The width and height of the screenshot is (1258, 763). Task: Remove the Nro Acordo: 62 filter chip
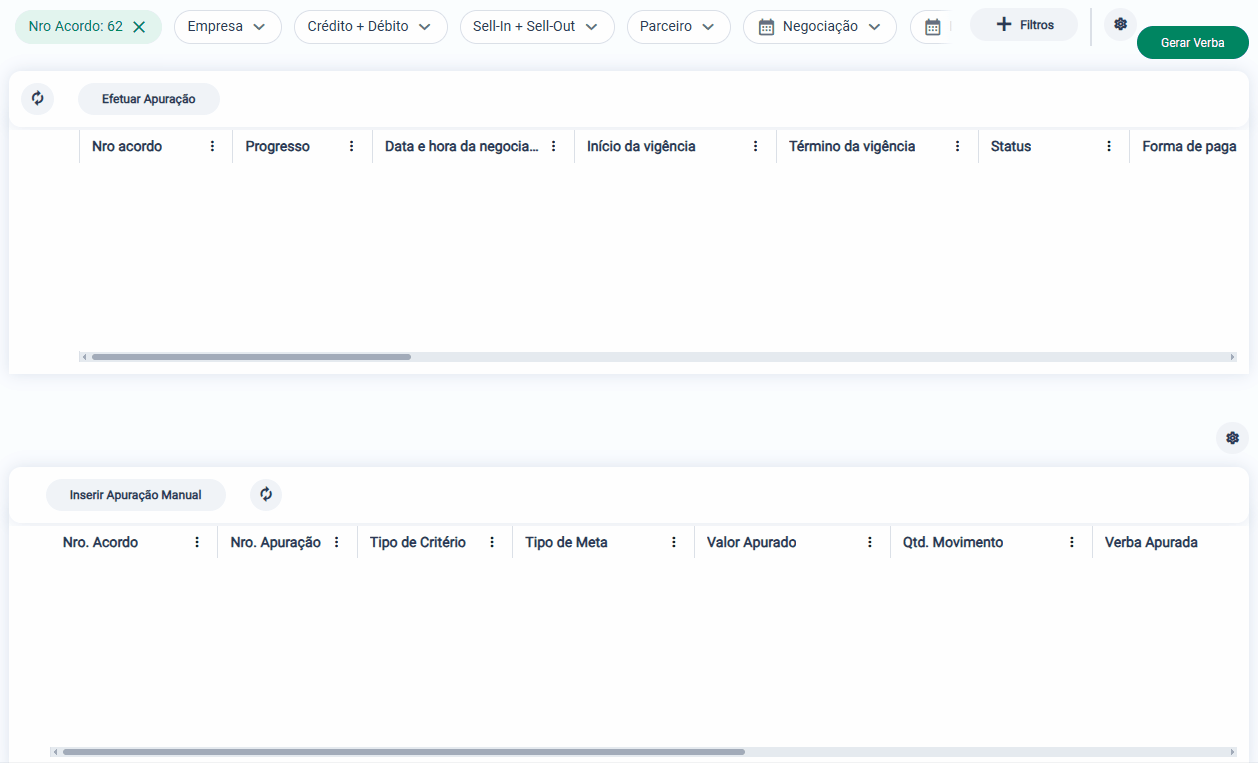[x=139, y=27]
